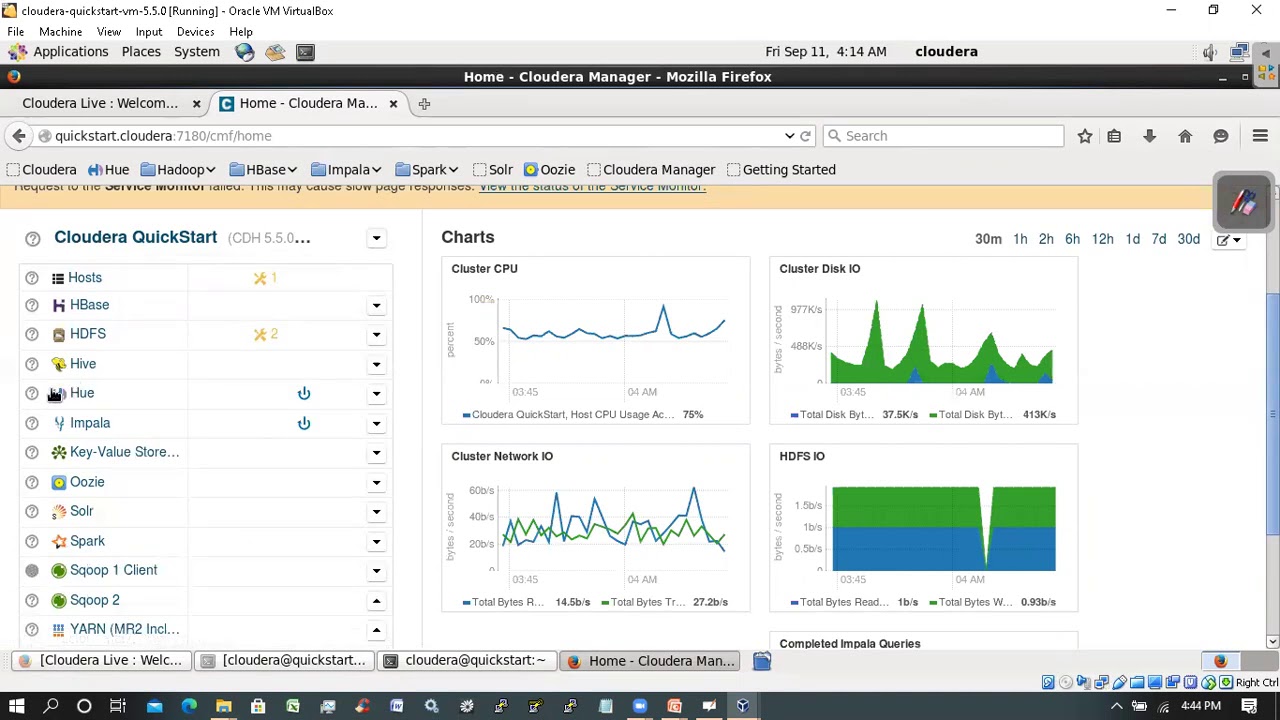Reload the page with the refresh icon
This screenshot has height=720, width=1280.
pos(806,136)
